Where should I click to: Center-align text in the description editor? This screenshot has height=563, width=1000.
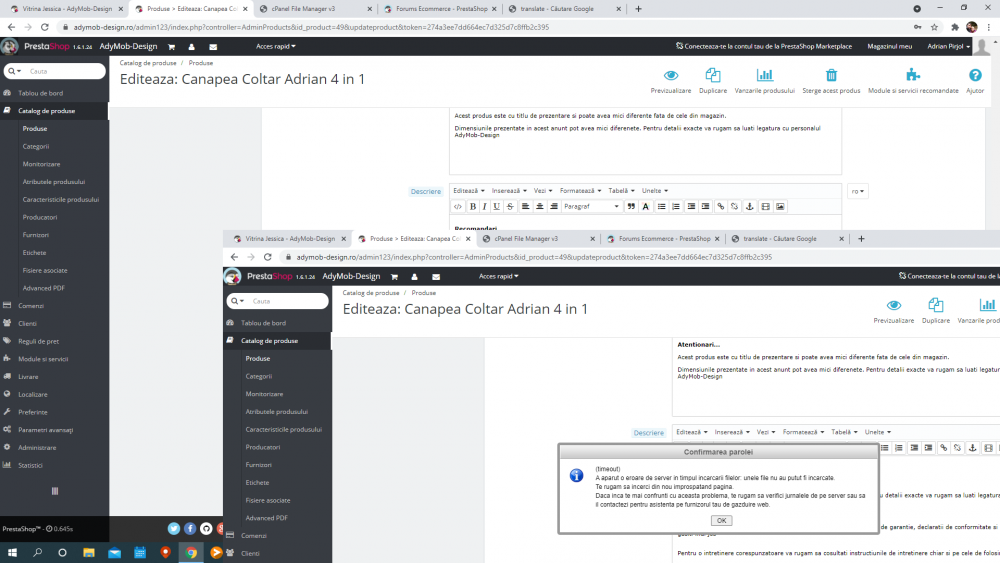point(540,207)
